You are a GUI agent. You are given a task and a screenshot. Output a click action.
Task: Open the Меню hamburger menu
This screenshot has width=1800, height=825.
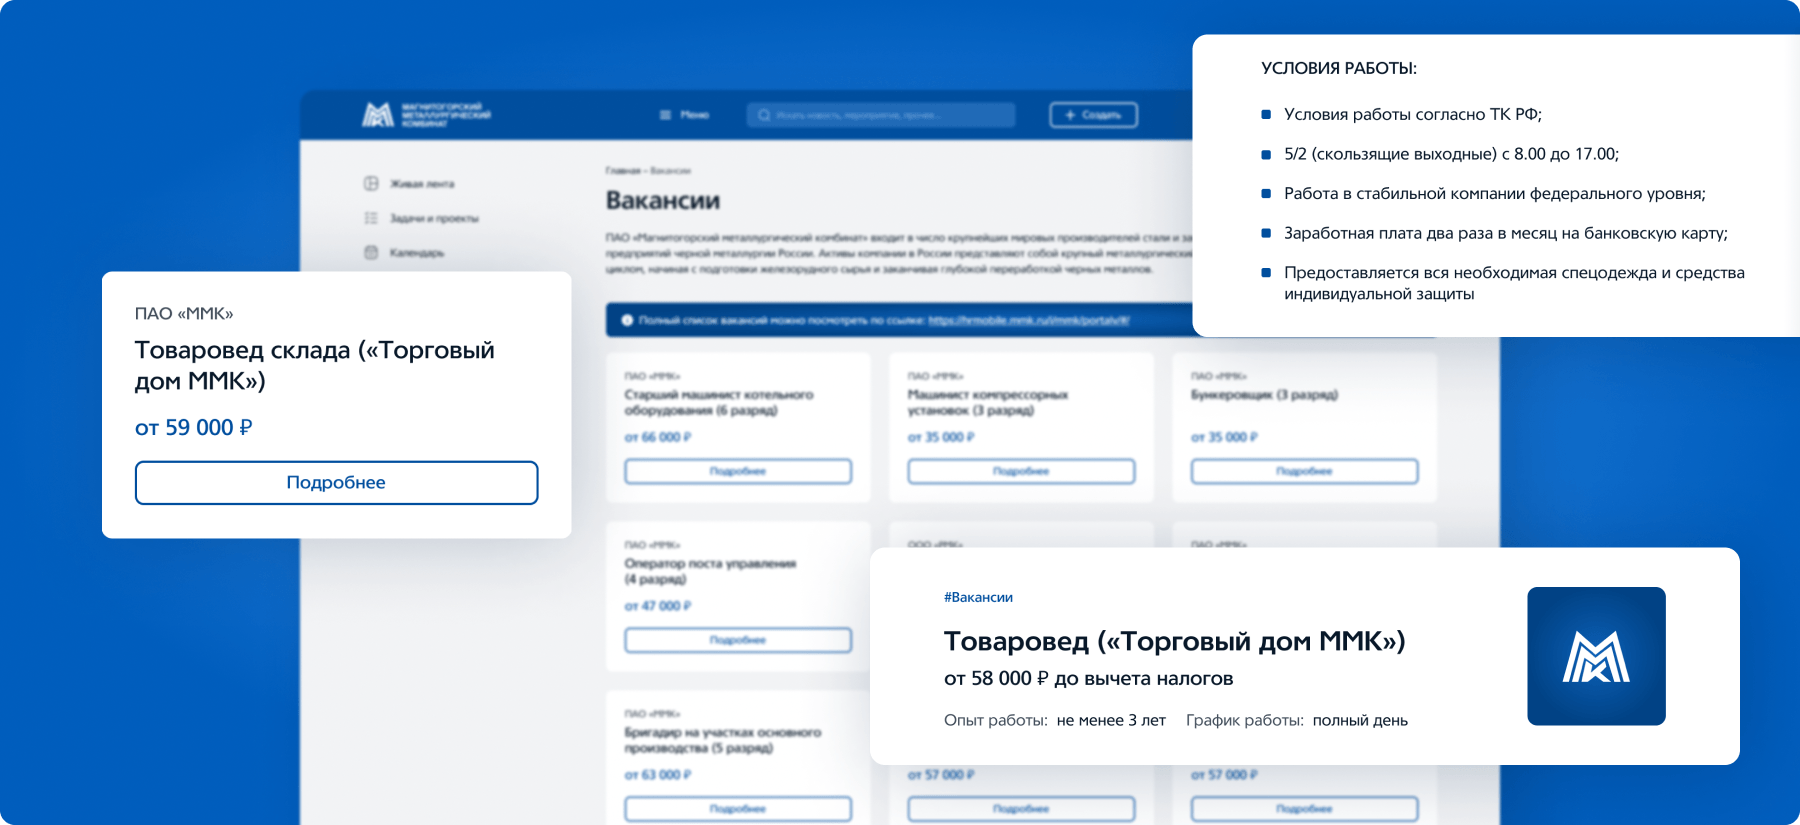tap(684, 115)
